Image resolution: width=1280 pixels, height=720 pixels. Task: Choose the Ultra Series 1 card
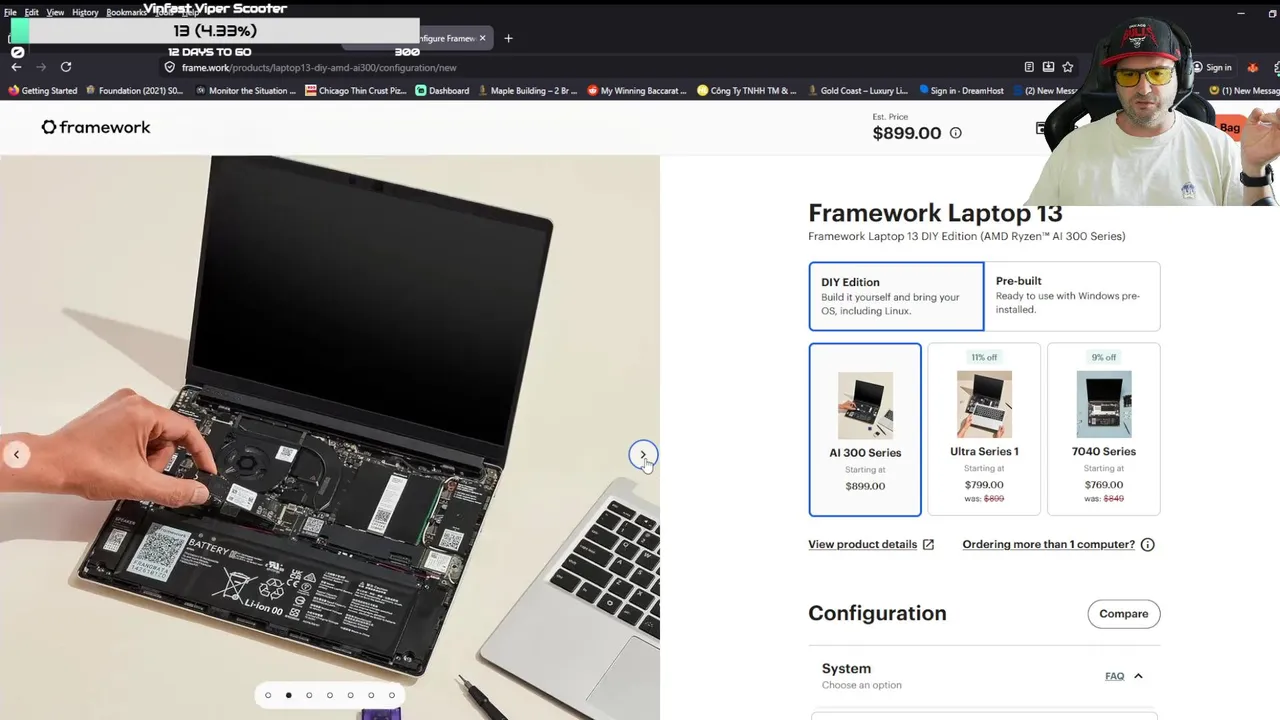(984, 429)
